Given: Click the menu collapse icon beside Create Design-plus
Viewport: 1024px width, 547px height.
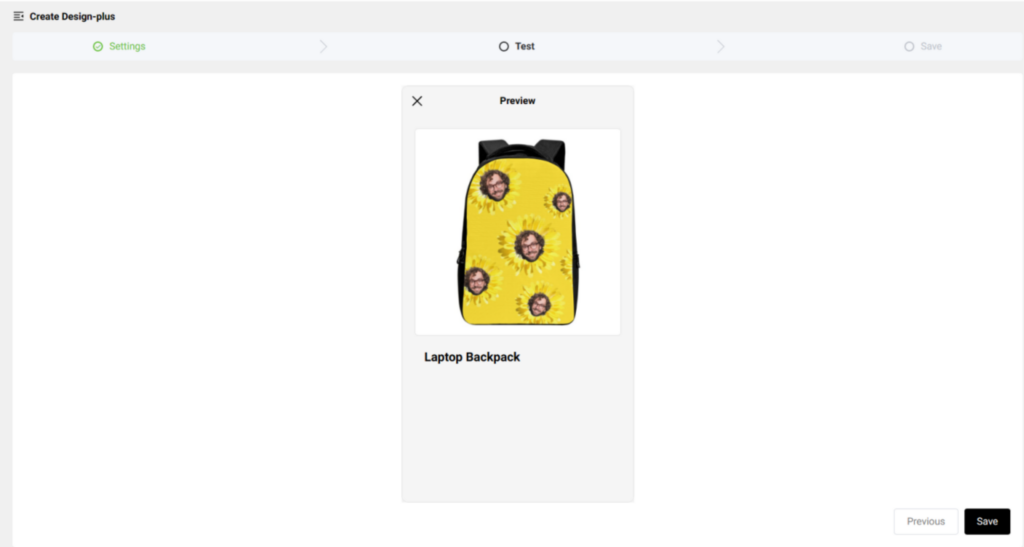Looking at the screenshot, I should (x=18, y=16).
